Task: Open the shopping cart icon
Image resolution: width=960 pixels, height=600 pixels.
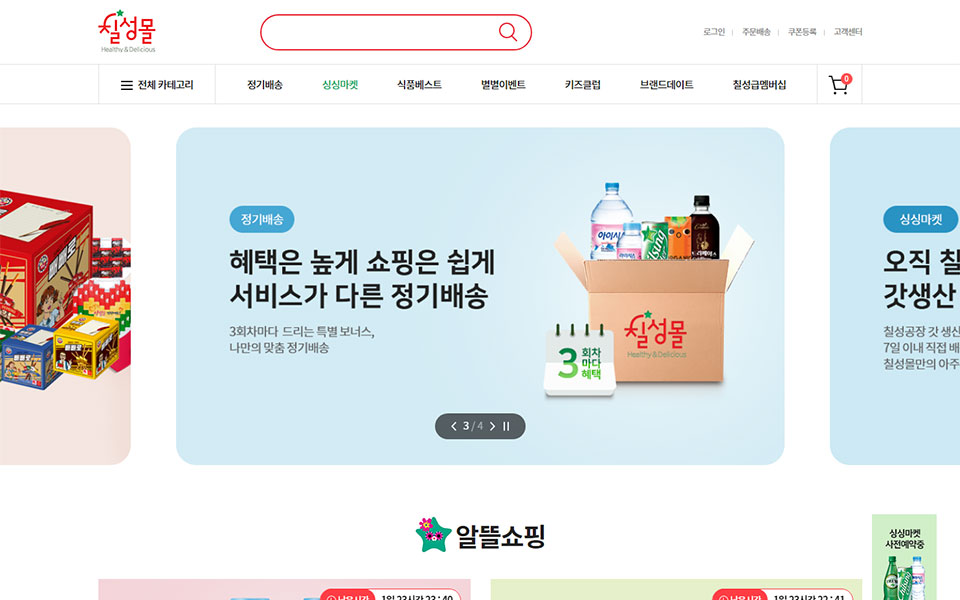Action: (x=839, y=84)
